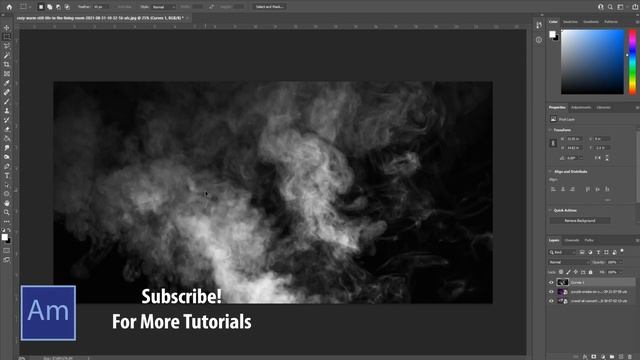The image size is (640, 360).
Task: Click the foreground color swatch in toolbar
Action: [4, 237]
